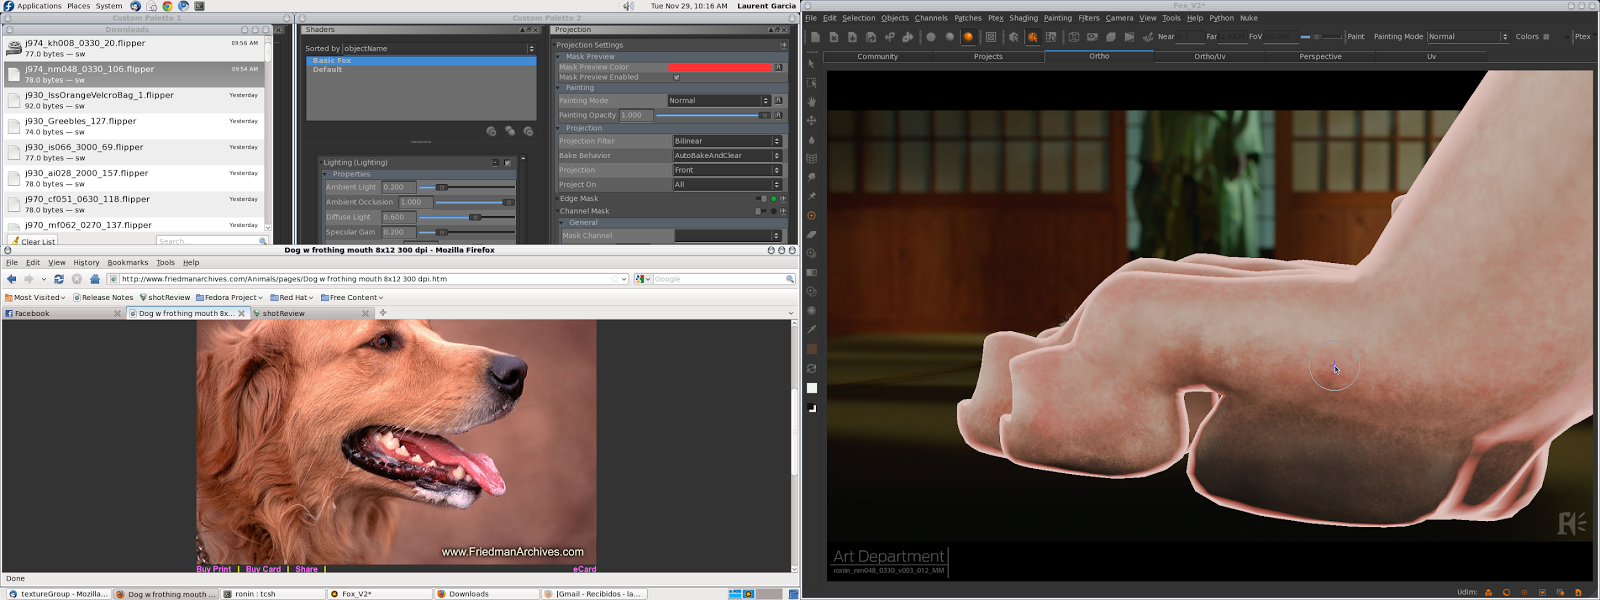This screenshot has width=1600, height=600.
Task: Reset Painting Opacity with R button
Action: [x=778, y=115]
